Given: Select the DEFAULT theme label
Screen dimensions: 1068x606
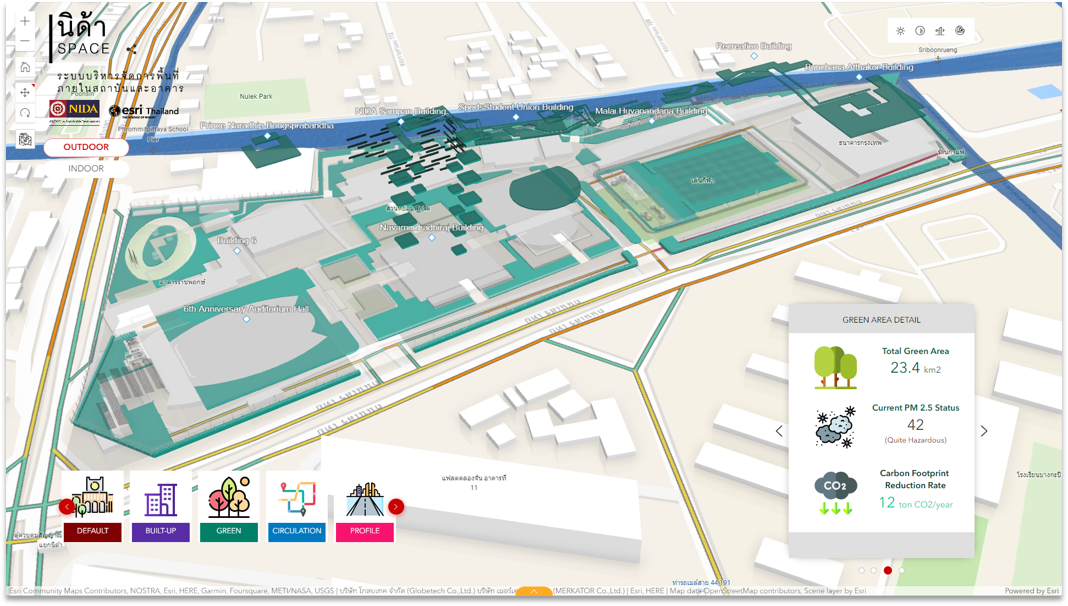Looking at the screenshot, I should (x=93, y=531).
